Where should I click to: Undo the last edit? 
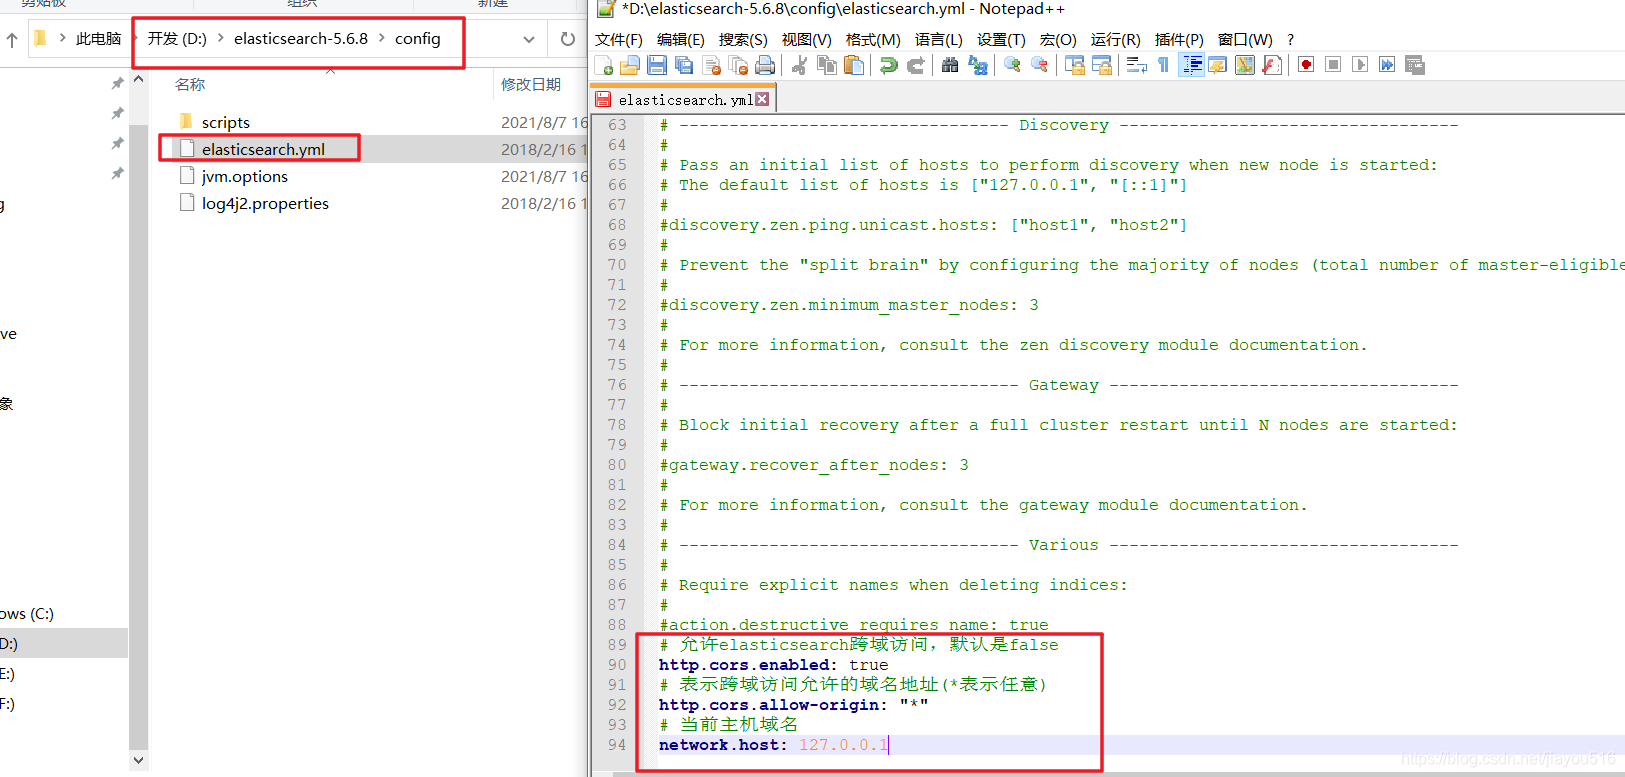(x=888, y=65)
